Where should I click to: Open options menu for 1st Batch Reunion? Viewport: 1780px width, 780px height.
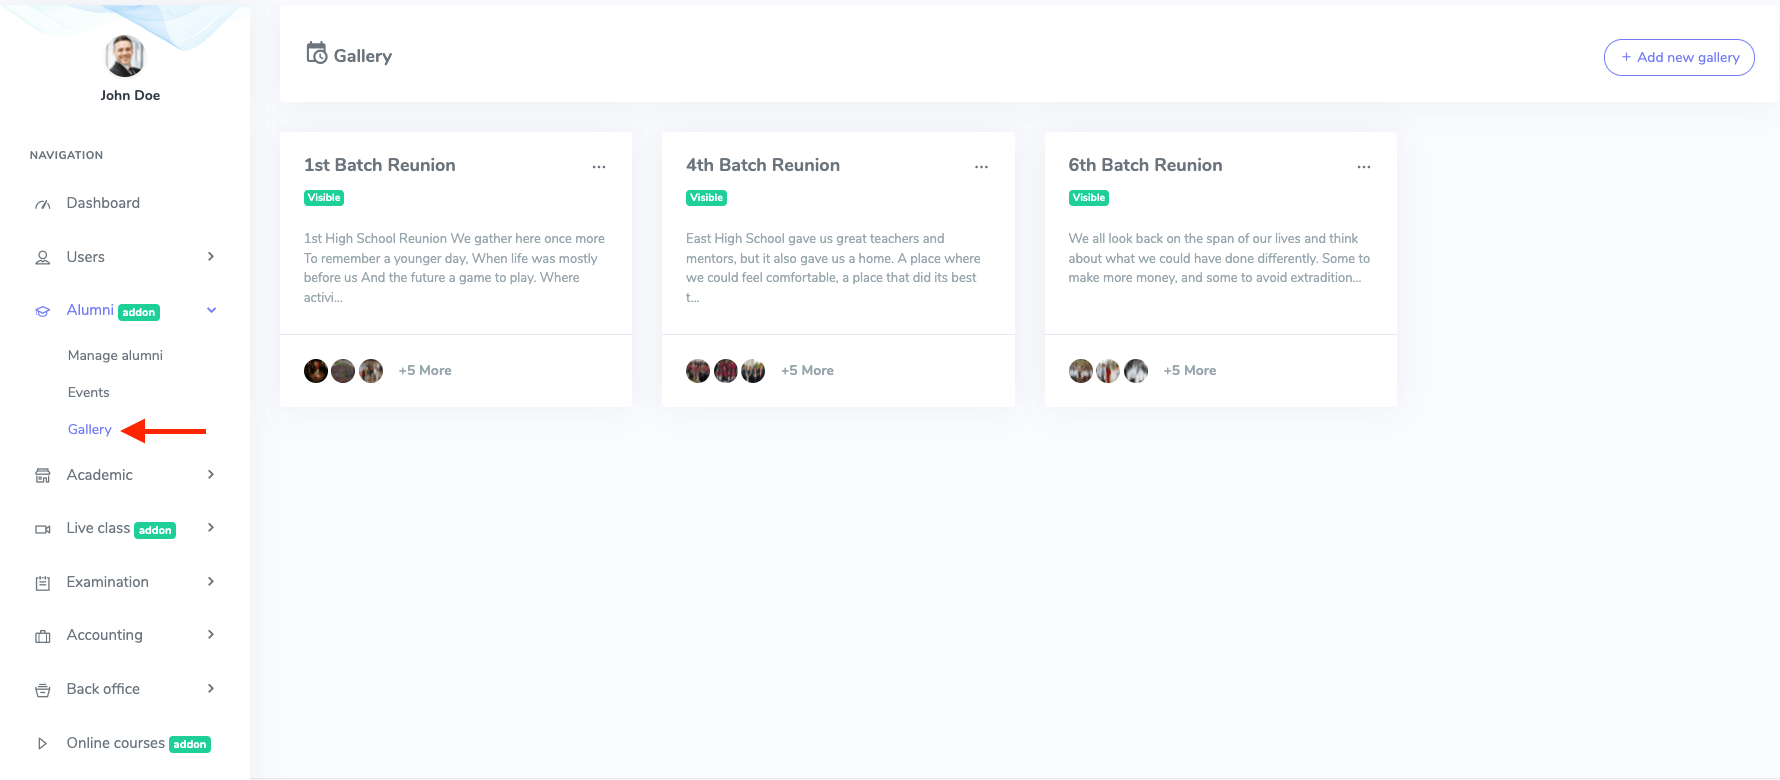pyautogui.click(x=599, y=167)
